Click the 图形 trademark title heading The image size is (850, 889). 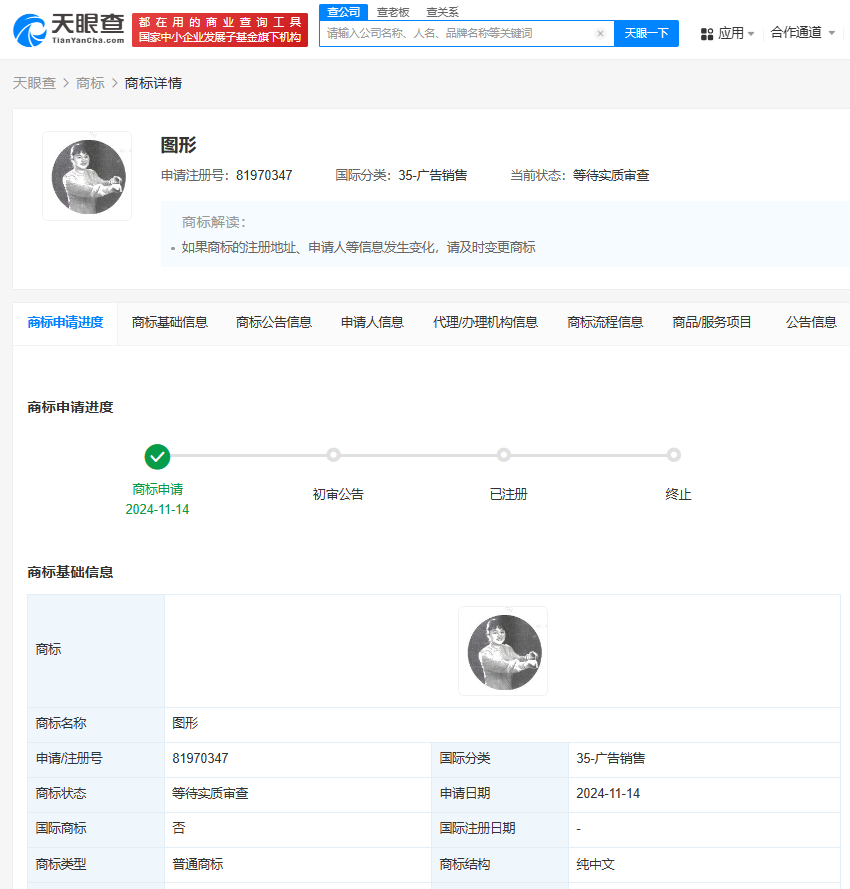click(178, 145)
